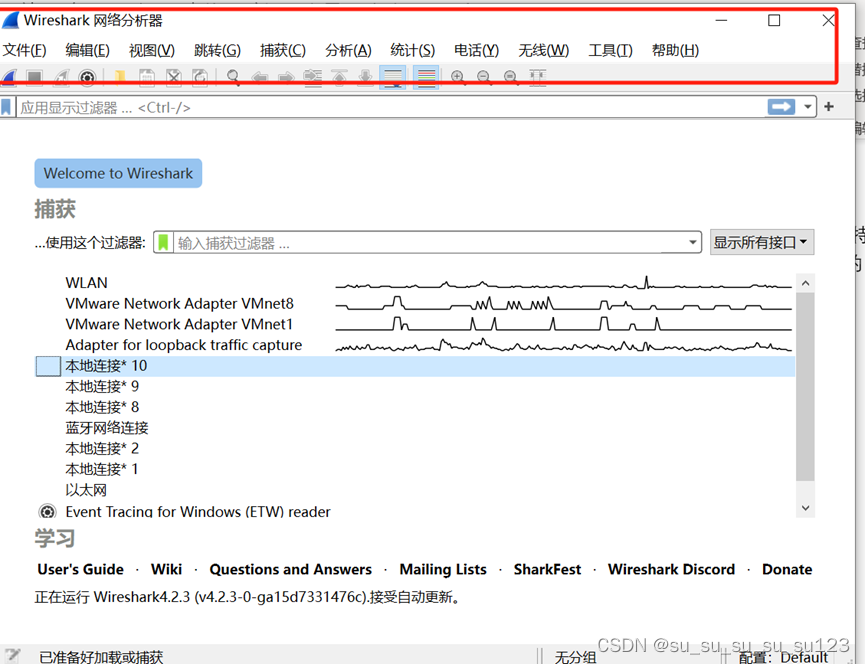Click the interface list scrollbar down arrow
Image resolution: width=865 pixels, height=664 pixels.
click(x=805, y=508)
